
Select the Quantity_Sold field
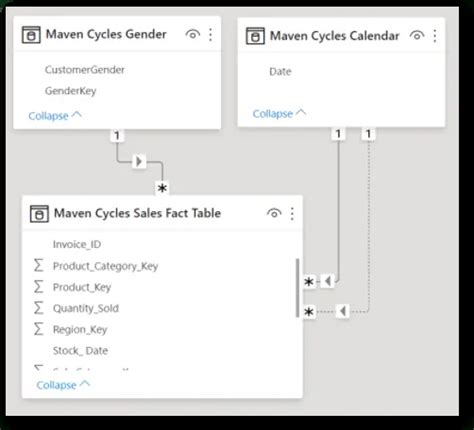click(x=86, y=308)
